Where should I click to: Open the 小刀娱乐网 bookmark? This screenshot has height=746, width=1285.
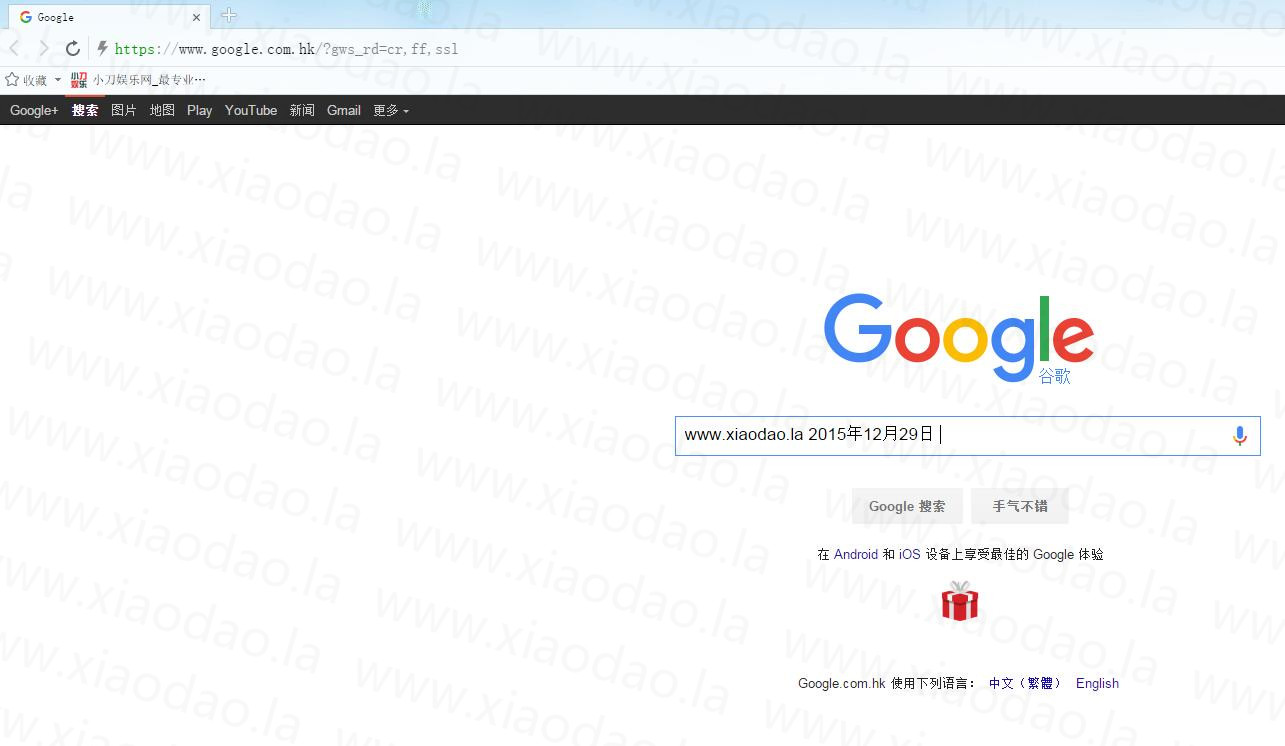(x=138, y=80)
